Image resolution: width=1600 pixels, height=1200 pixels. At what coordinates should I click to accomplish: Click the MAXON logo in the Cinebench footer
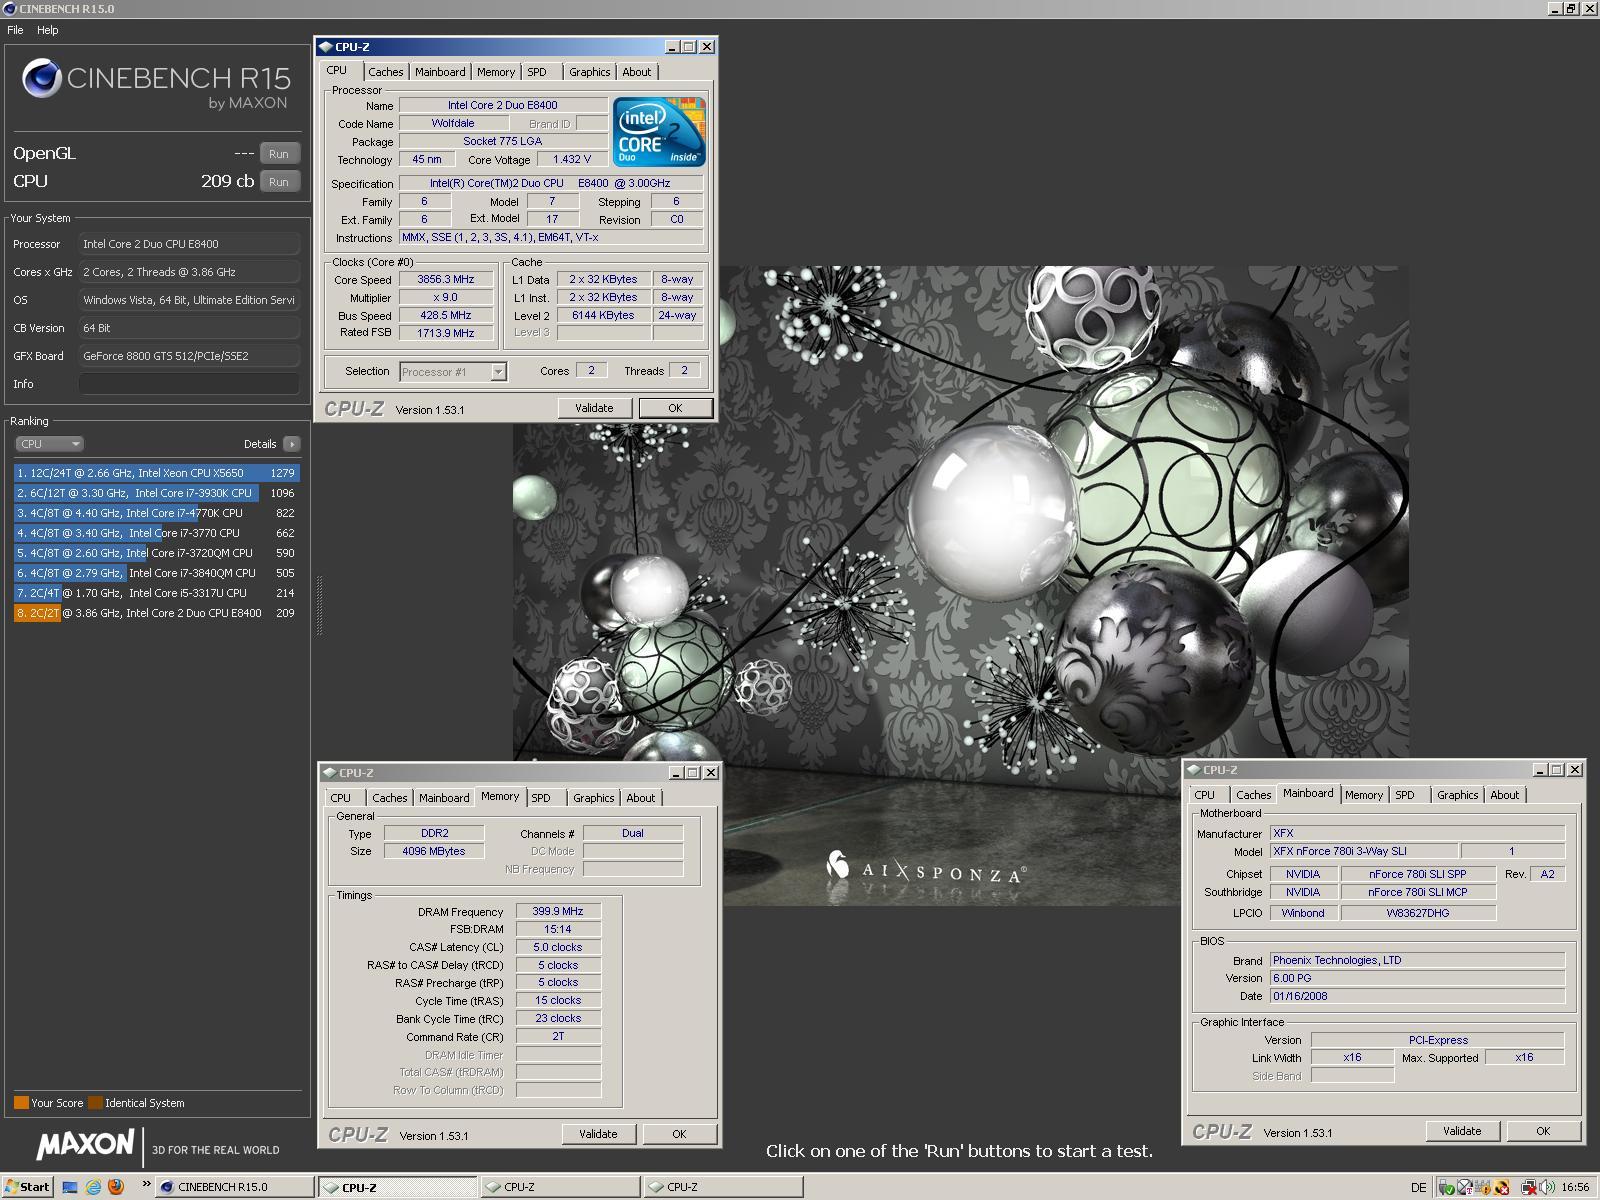coord(86,1144)
